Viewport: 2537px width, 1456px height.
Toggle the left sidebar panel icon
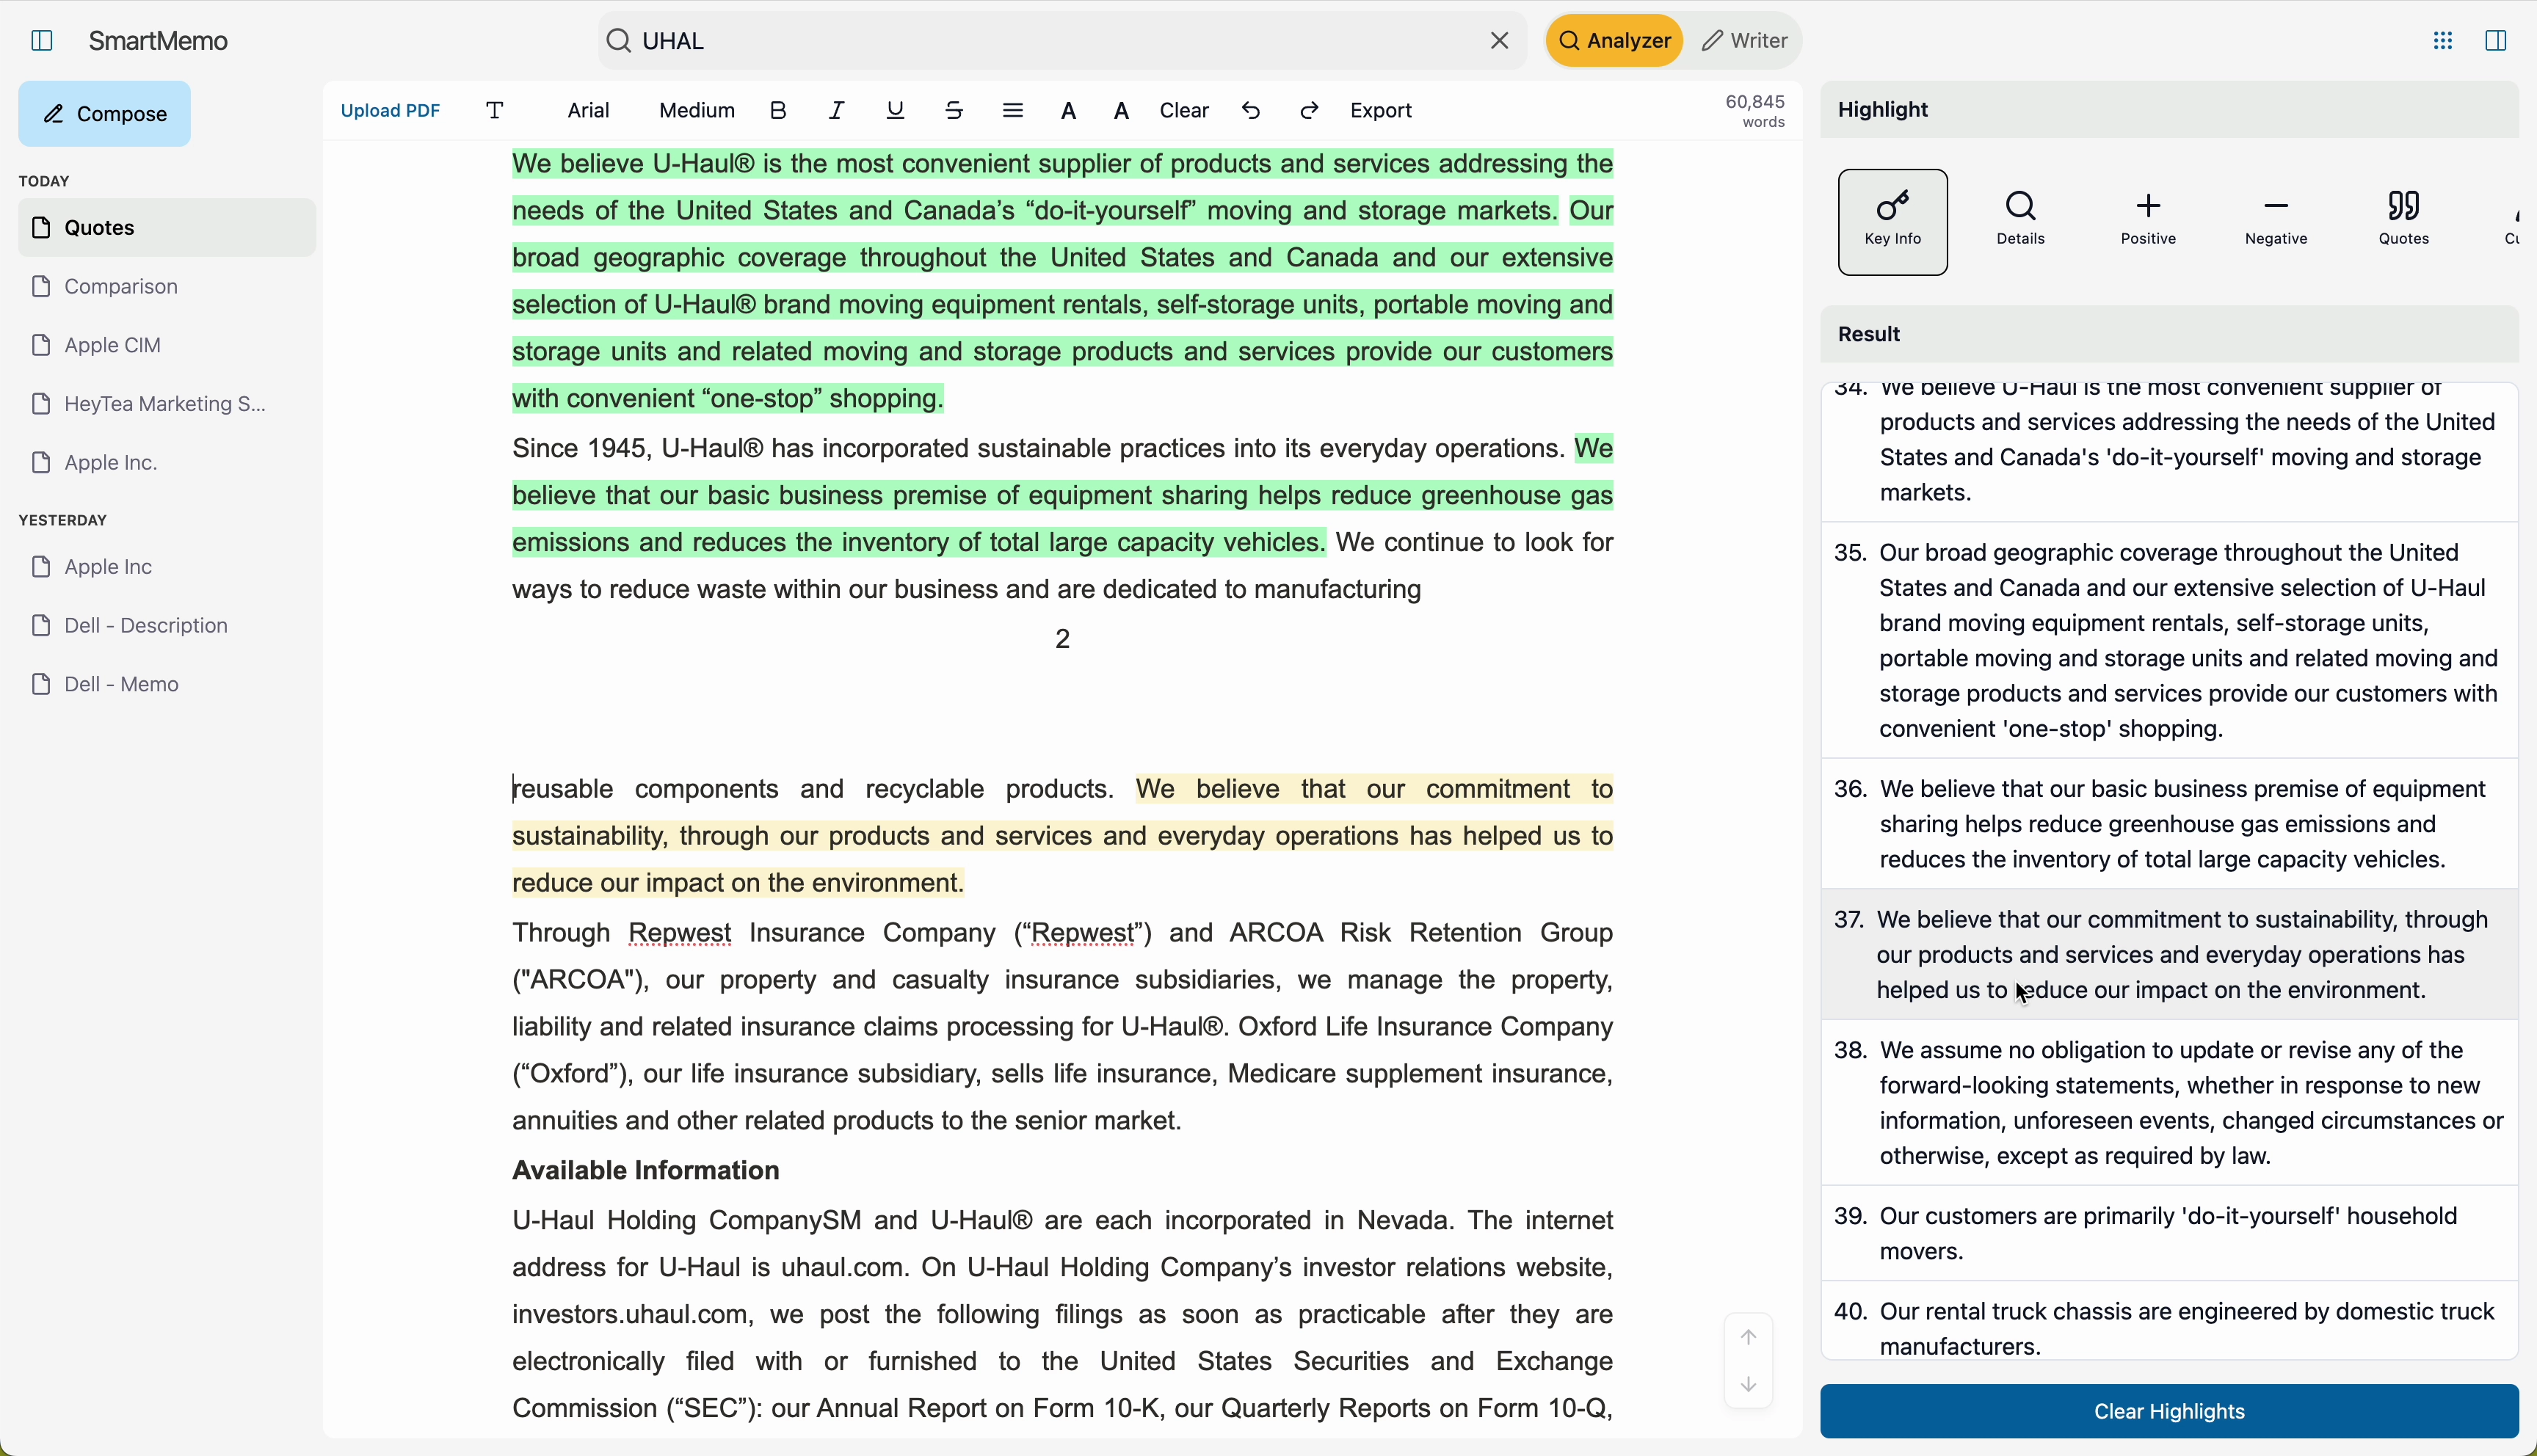[x=42, y=41]
